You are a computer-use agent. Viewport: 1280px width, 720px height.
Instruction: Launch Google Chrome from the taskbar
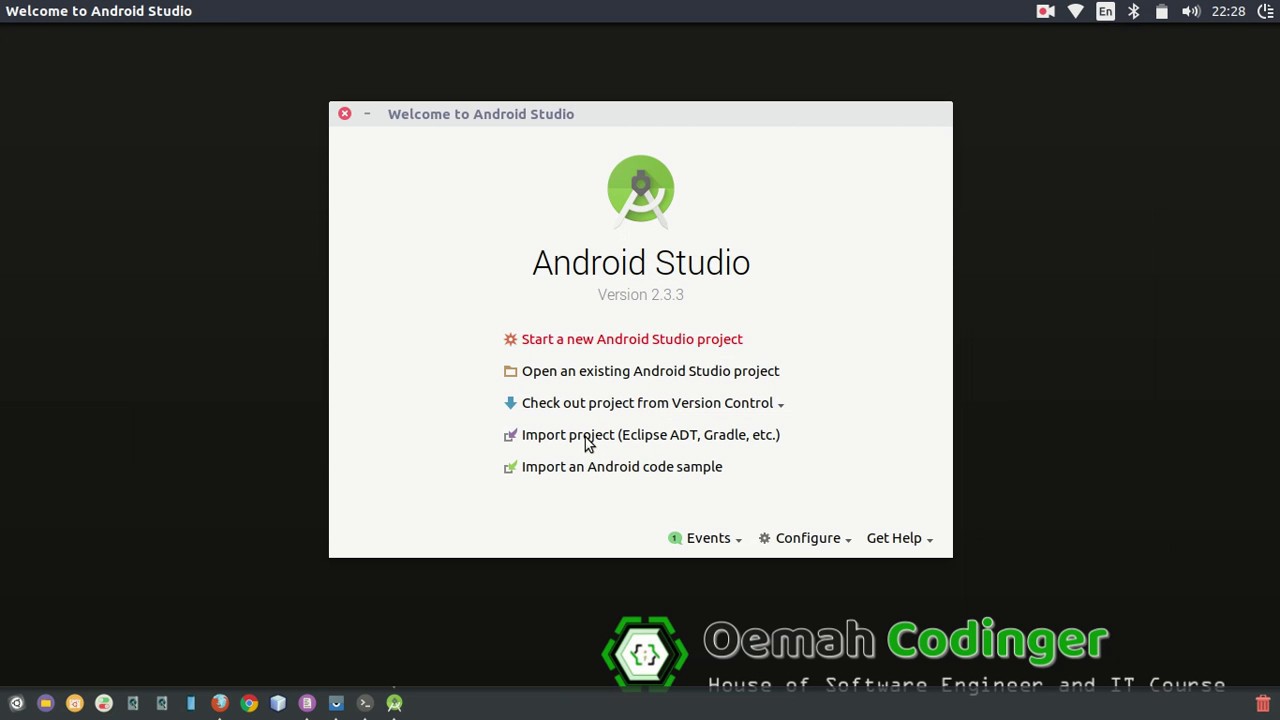coord(249,703)
